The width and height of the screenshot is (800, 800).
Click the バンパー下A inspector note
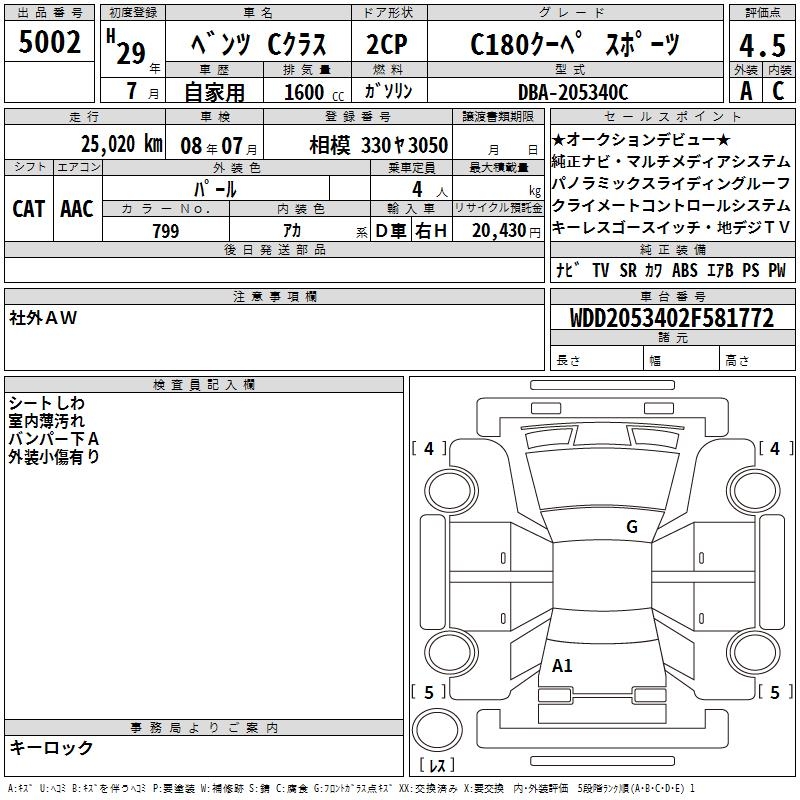point(53,438)
